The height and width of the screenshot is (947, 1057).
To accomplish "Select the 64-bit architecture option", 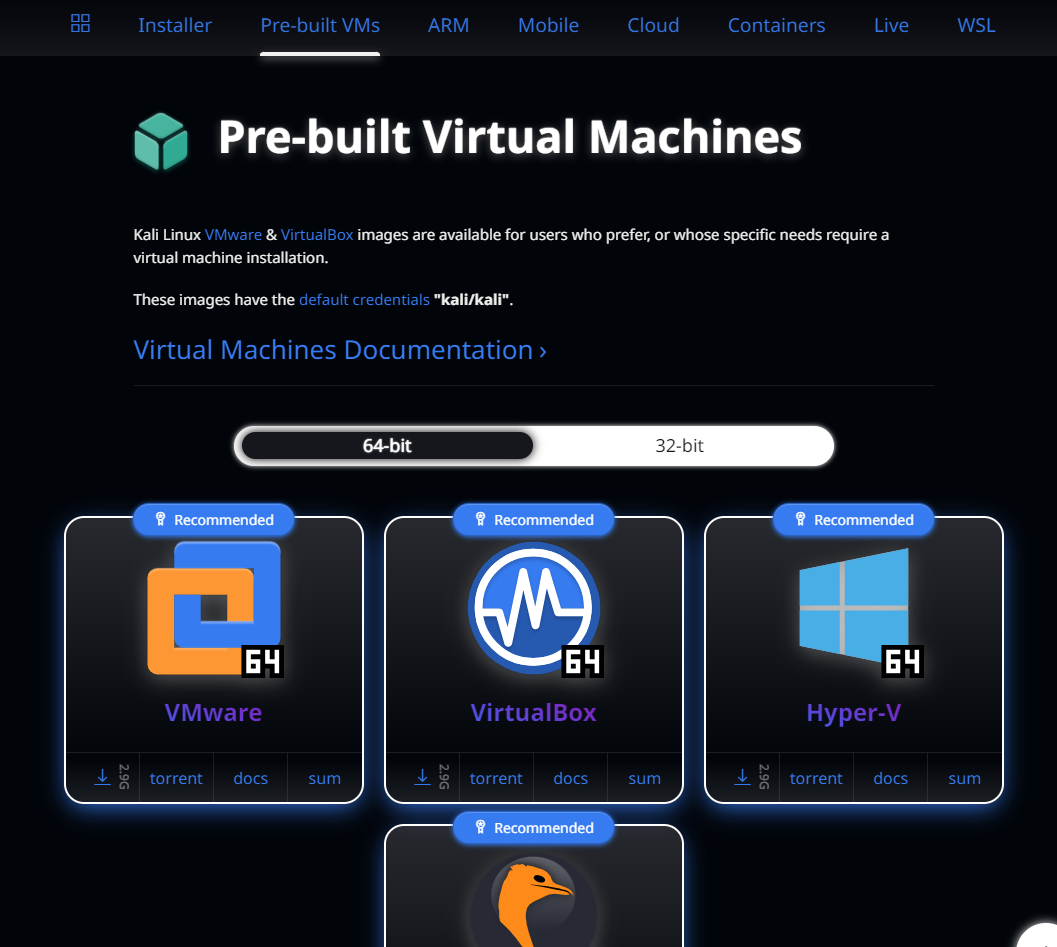I will coord(387,446).
